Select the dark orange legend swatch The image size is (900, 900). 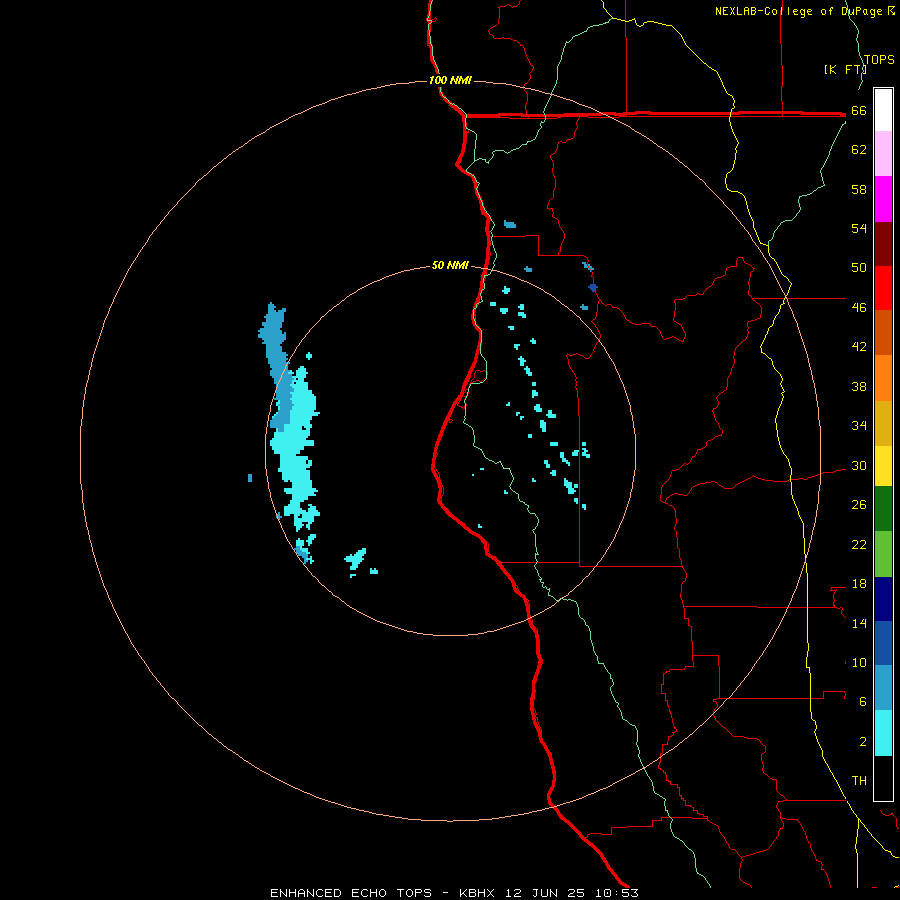[883, 332]
